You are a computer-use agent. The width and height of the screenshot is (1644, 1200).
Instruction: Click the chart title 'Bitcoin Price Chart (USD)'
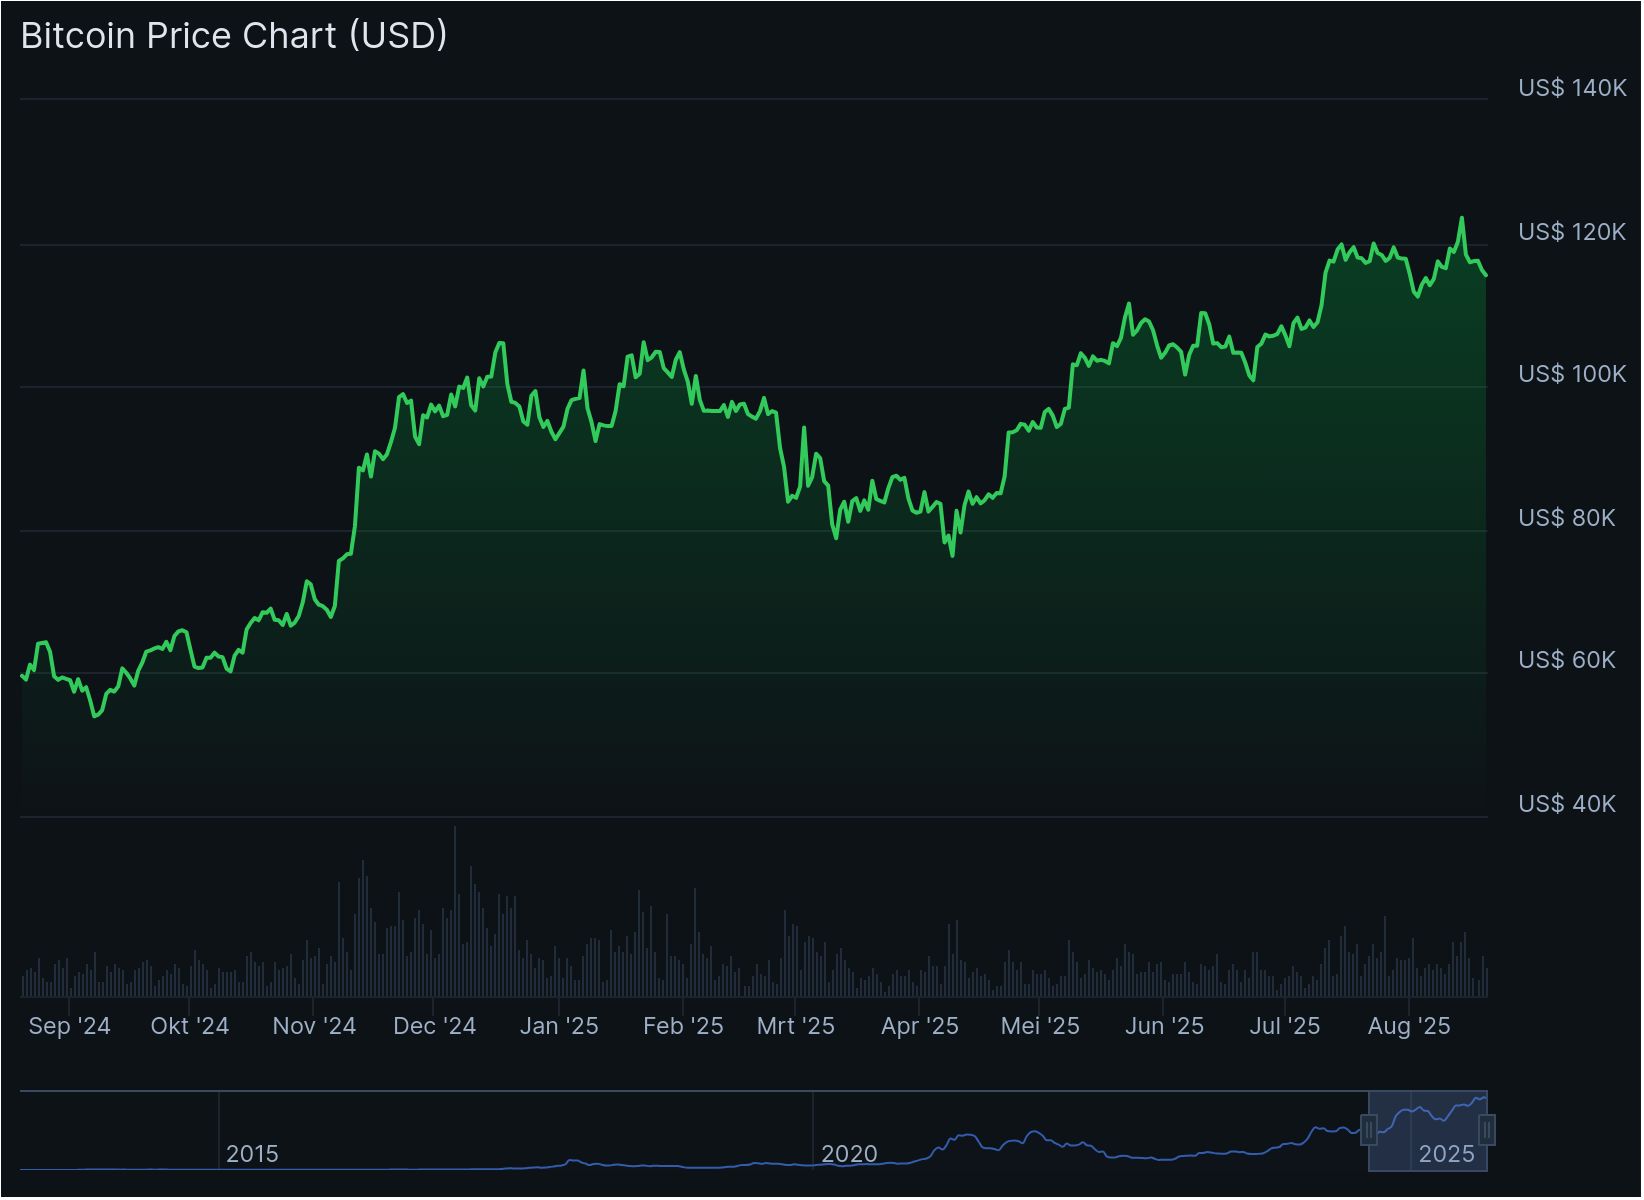coord(232,36)
